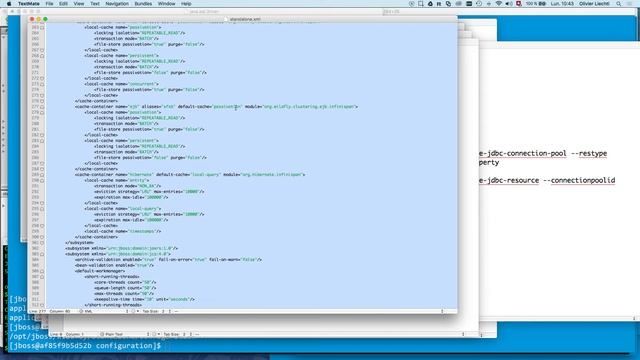The image size is (640, 360).
Task: Open the Apple menu
Action: [x=9, y=4]
